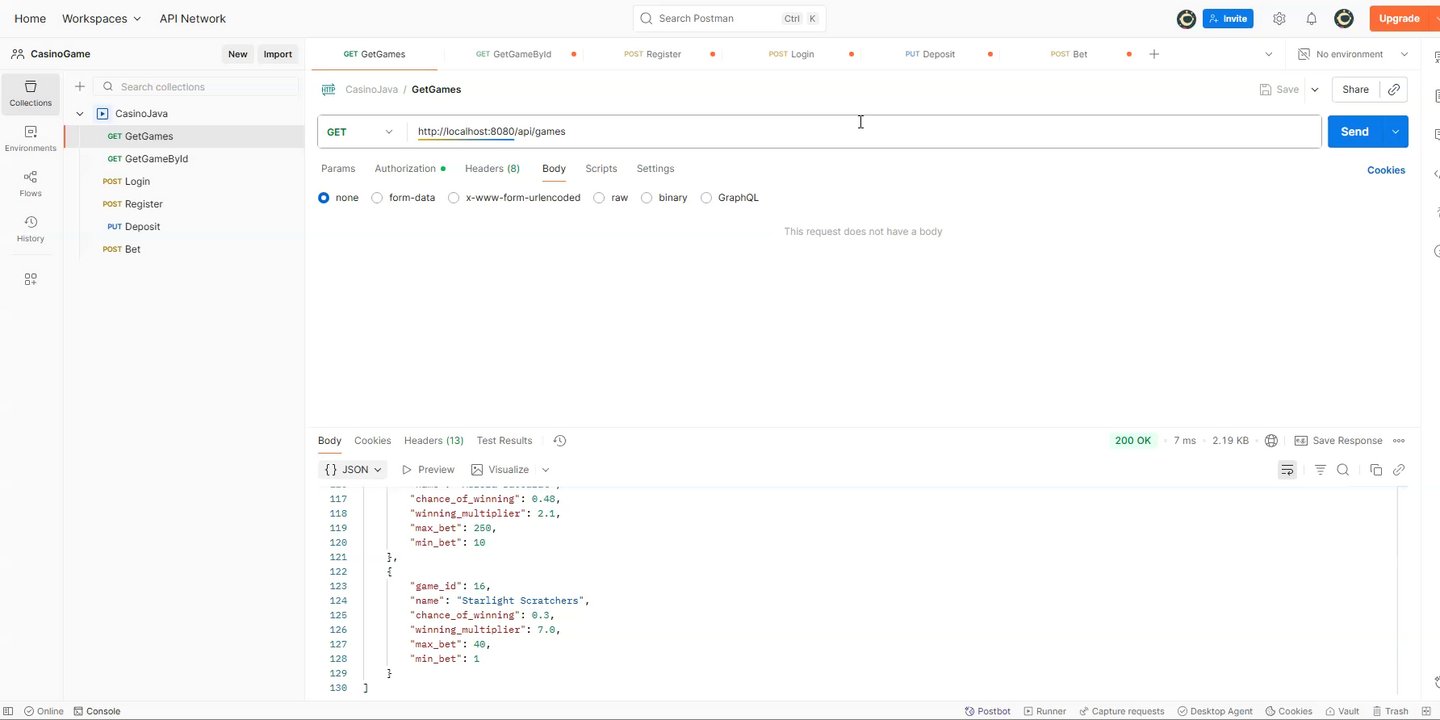The image size is (1440, 720).
Task: Click the response more options ellipsis
Action: point(1399,441)
